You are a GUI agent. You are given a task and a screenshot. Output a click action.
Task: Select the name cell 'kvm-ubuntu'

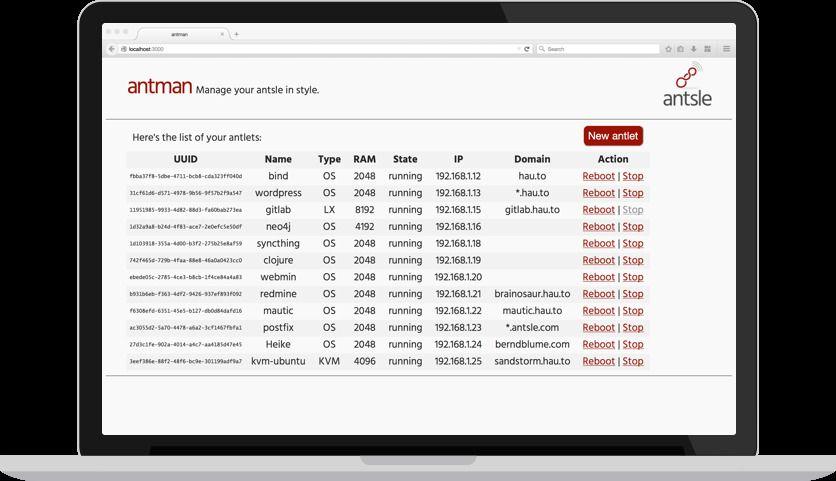[x=278, y=361]
